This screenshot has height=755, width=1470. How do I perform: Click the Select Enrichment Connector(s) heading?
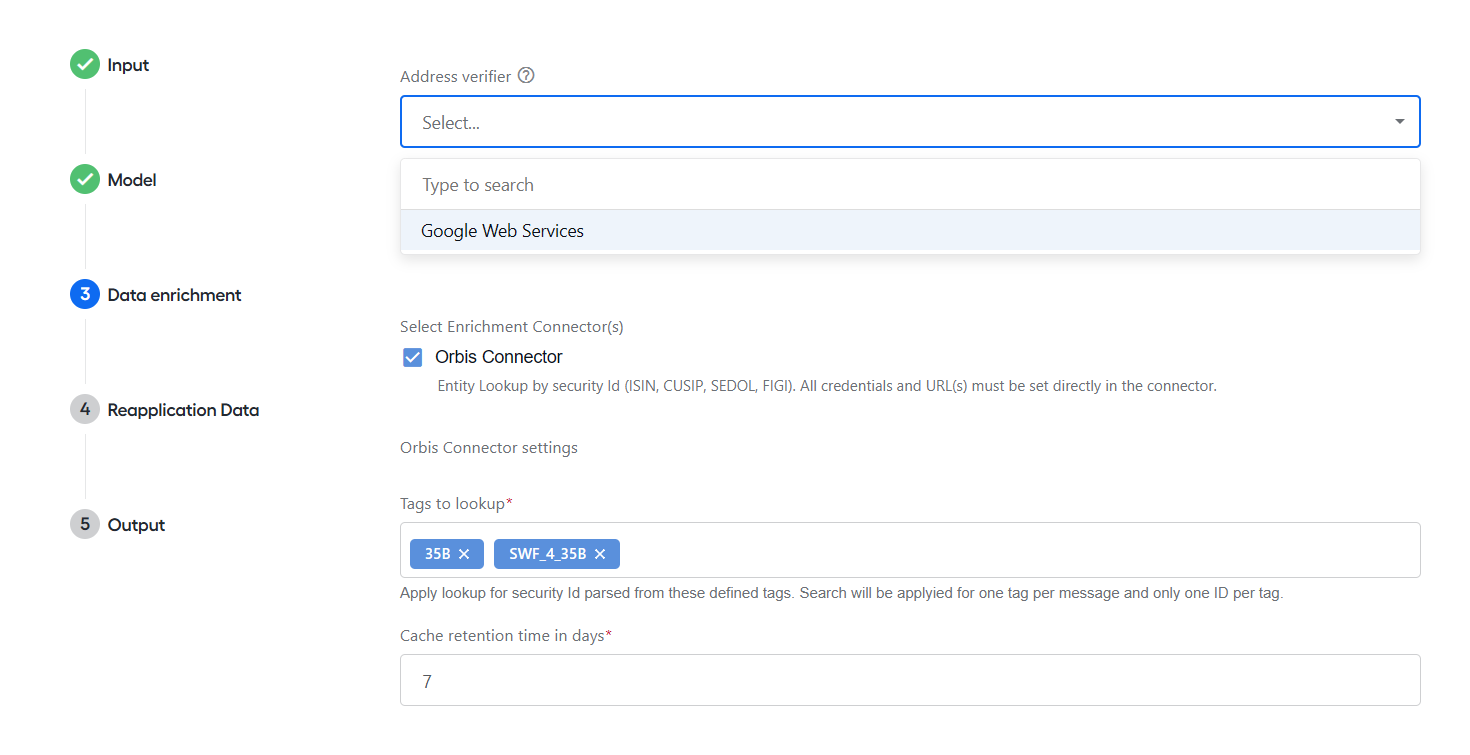512,326
